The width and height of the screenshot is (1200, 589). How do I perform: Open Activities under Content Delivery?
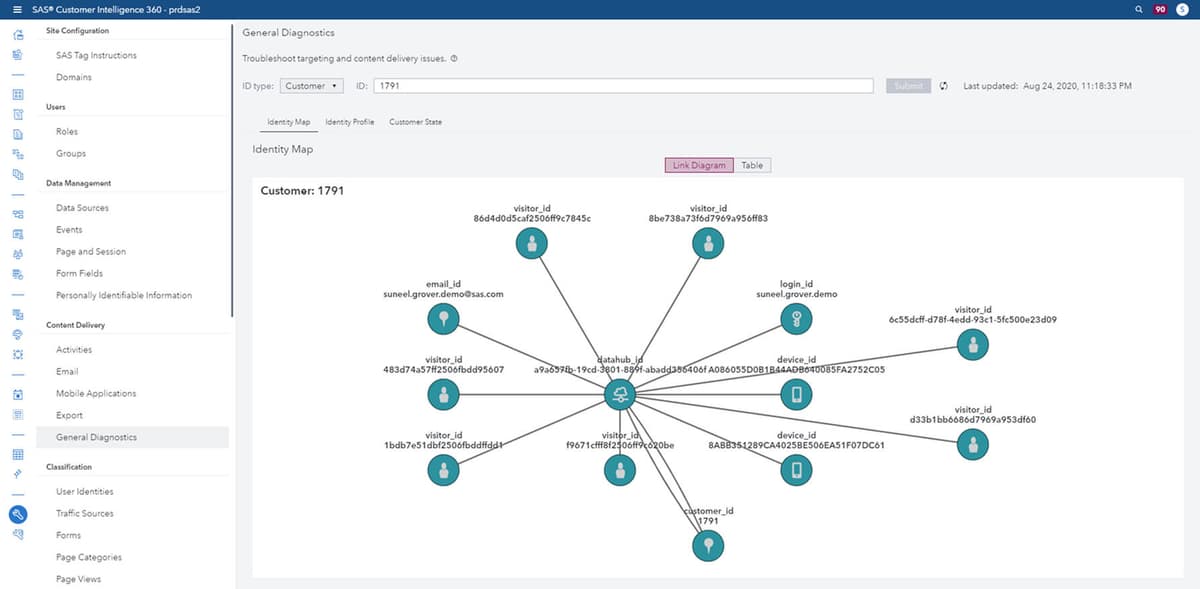click(x=74, y=350)
